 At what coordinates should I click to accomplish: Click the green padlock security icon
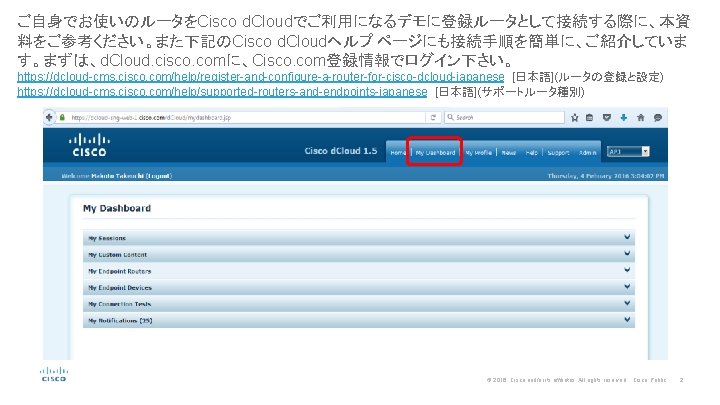tap(62, 118)
